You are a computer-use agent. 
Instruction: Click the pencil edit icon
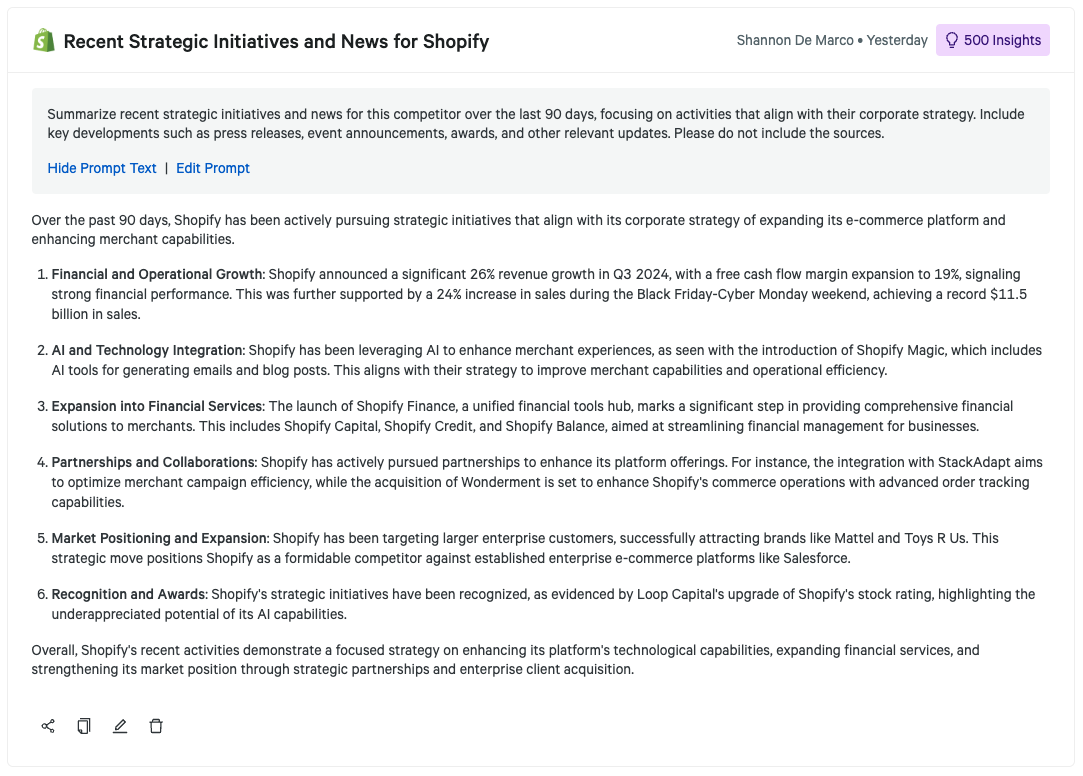[x=120, y=726]
